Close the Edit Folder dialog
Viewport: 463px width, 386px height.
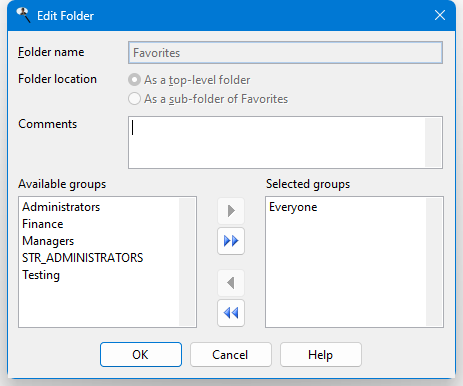pos(440,15)
